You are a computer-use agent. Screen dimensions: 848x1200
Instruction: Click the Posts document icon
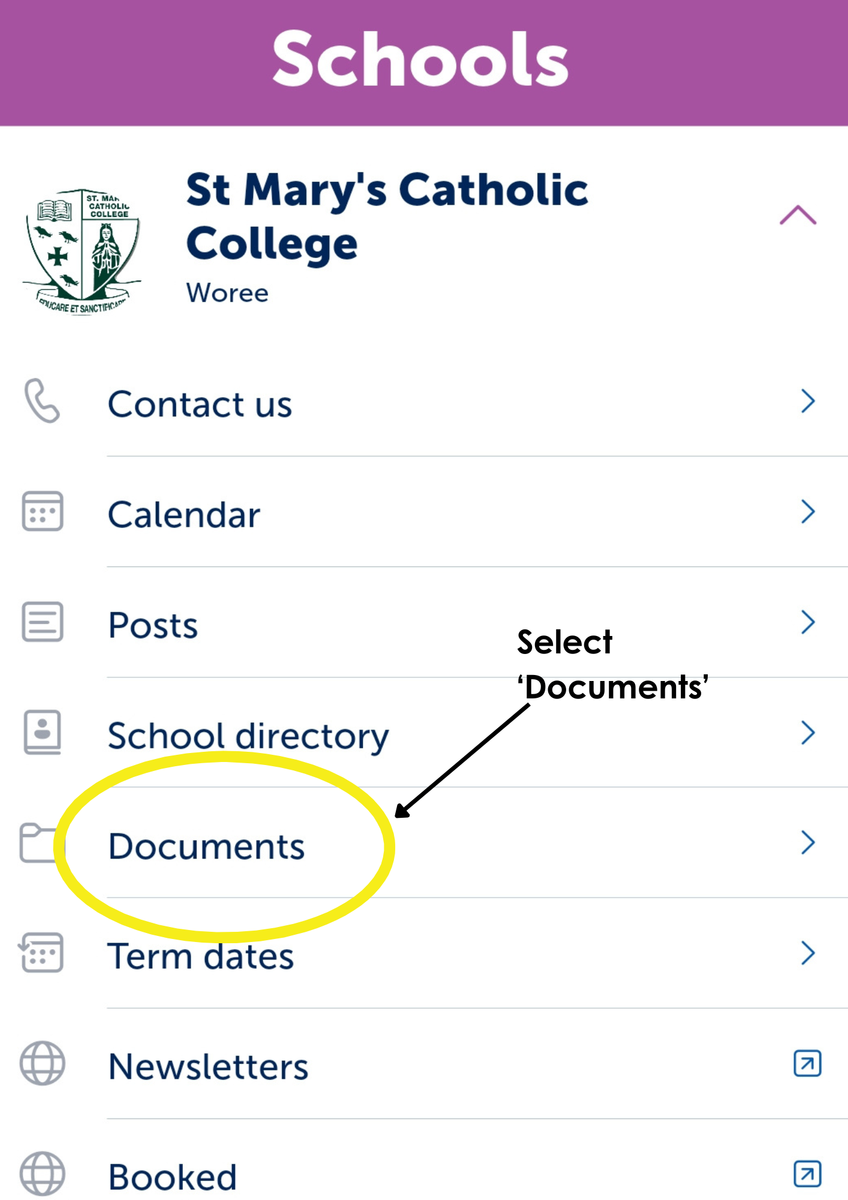42,623
